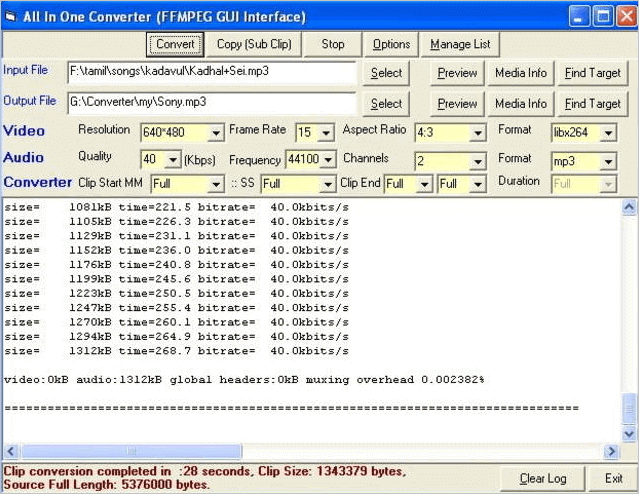
Task: Click the log's vertical scrollbar up arrow
Action: point(629,207)
